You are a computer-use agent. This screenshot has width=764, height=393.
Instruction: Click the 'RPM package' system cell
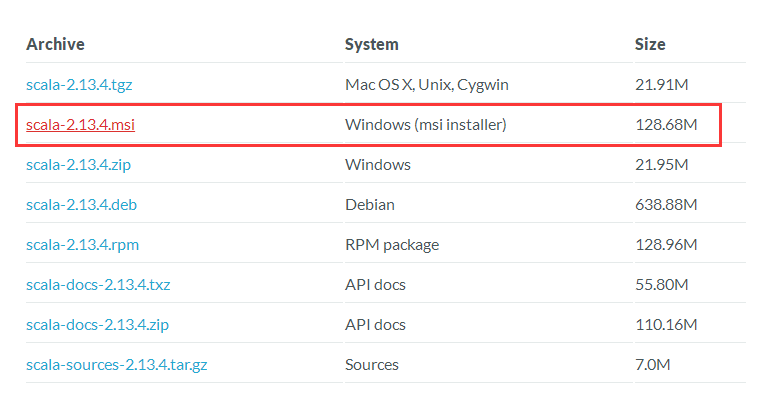[x=392, y=244]
